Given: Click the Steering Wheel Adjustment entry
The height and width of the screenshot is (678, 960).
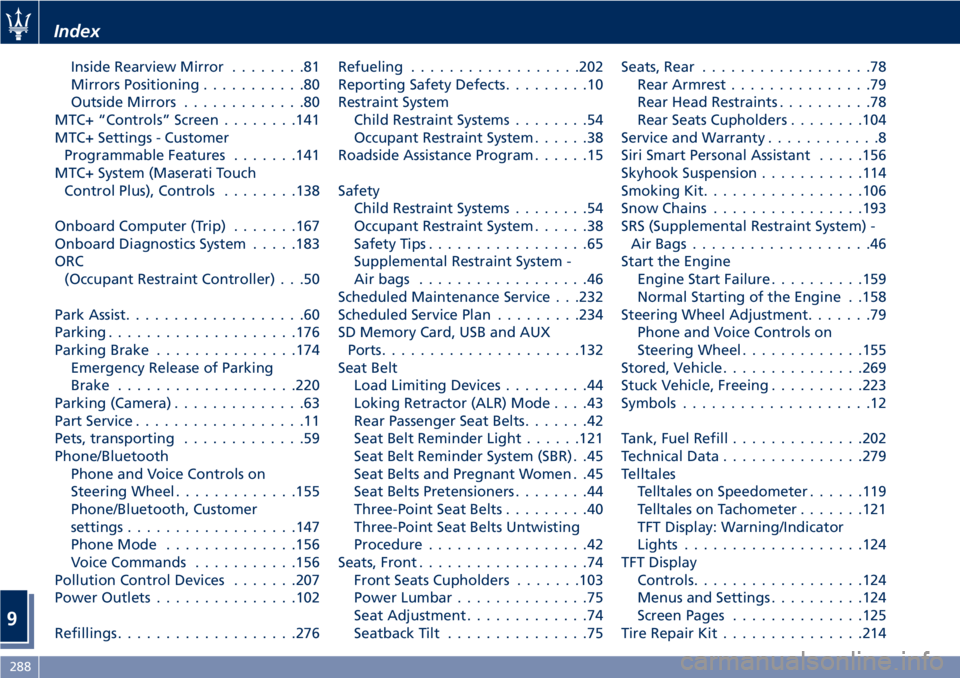Looking at the screenshot, I should 754,315.
